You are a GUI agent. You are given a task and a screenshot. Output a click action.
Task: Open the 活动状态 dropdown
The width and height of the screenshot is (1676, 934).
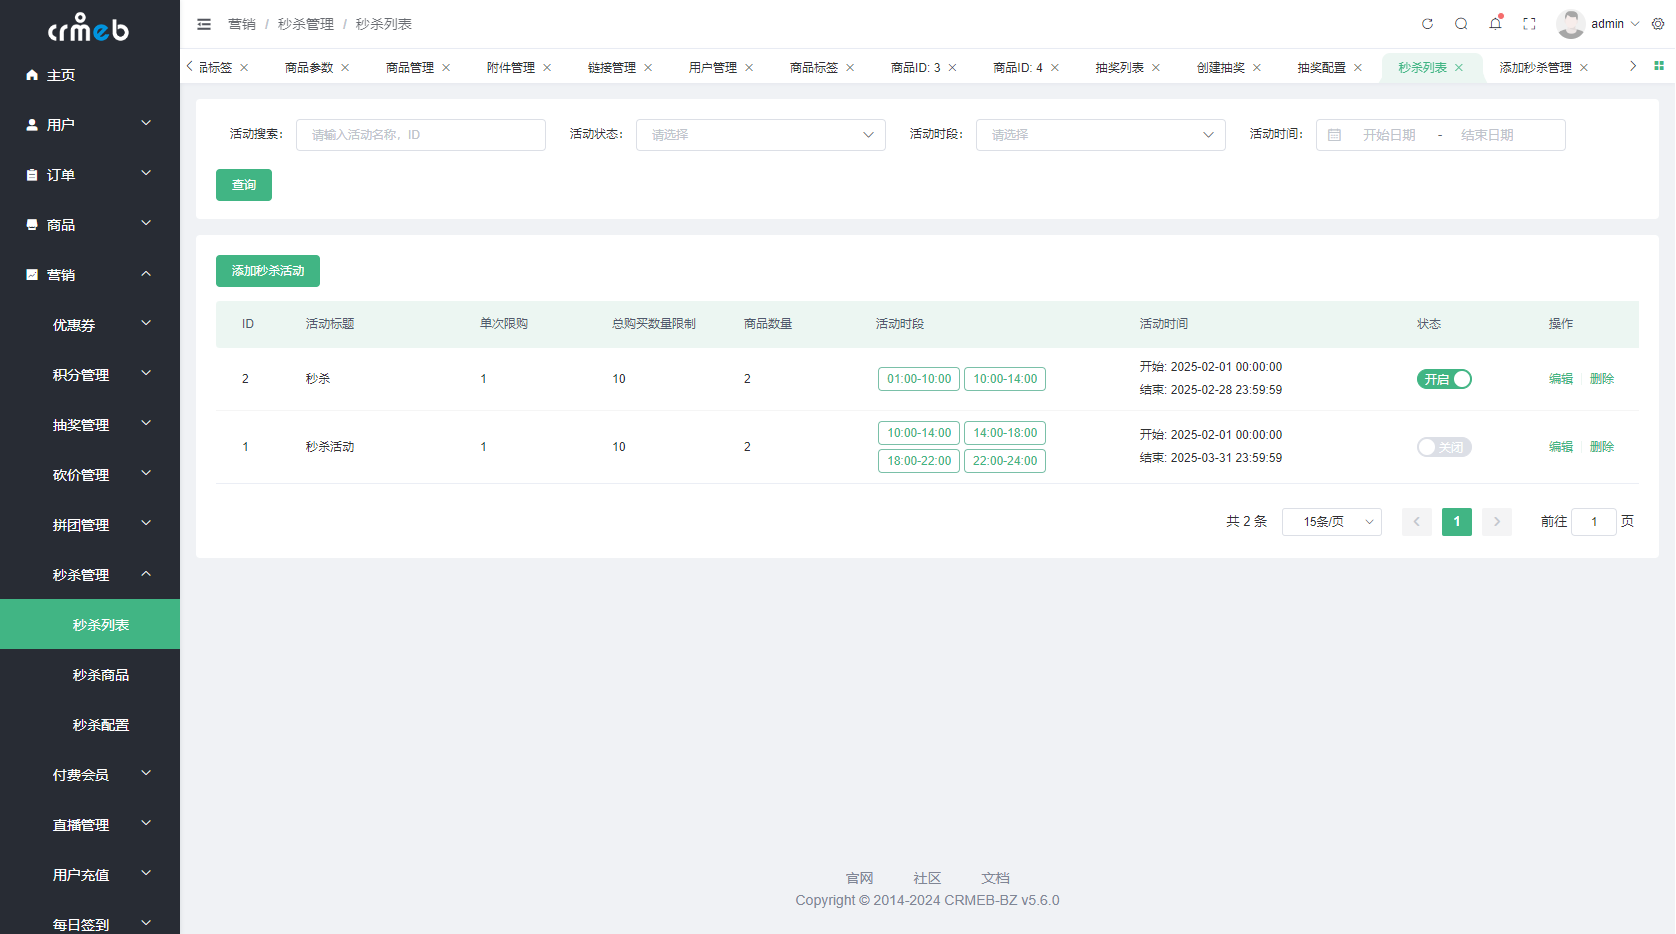pos(761,135)
